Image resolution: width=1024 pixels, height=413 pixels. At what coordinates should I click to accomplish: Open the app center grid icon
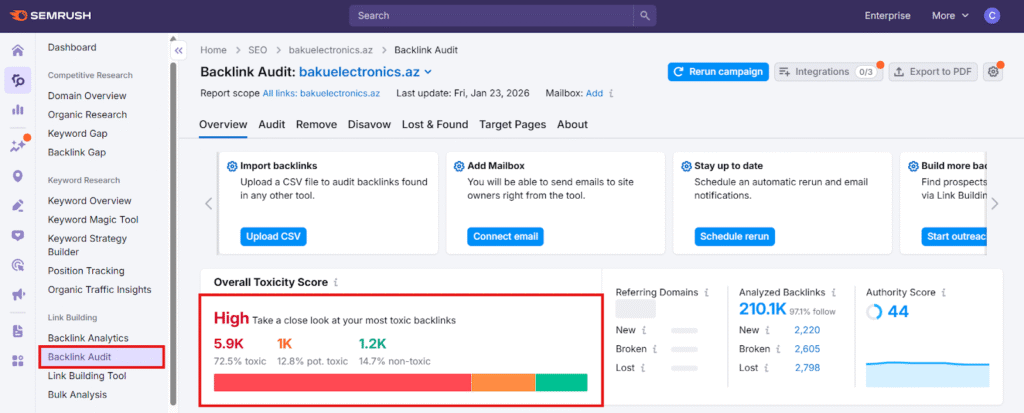point(18,361)
